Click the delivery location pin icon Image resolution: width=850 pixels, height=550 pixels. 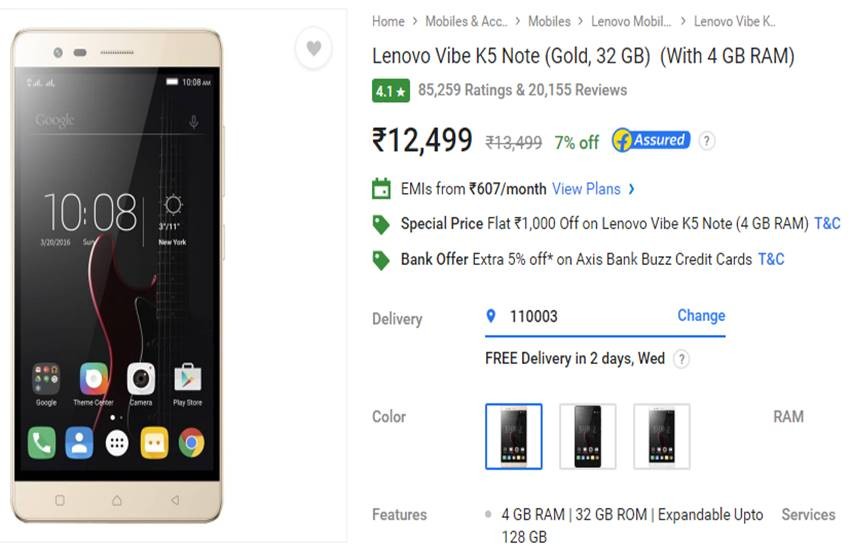click(491, 316)
